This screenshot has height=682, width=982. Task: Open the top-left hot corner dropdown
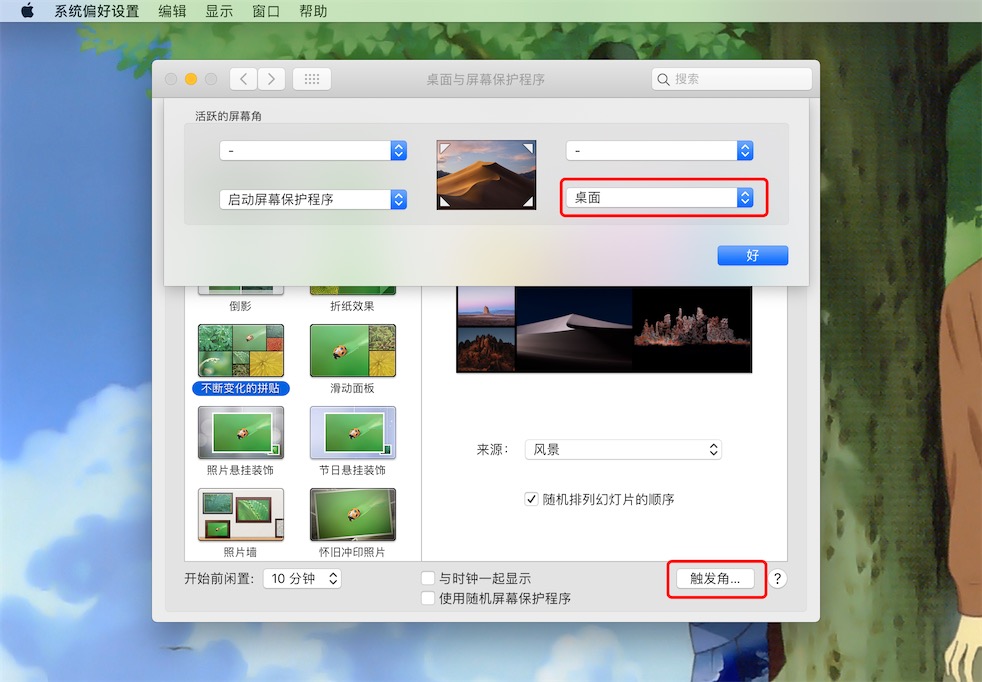(x=313, y=150)
